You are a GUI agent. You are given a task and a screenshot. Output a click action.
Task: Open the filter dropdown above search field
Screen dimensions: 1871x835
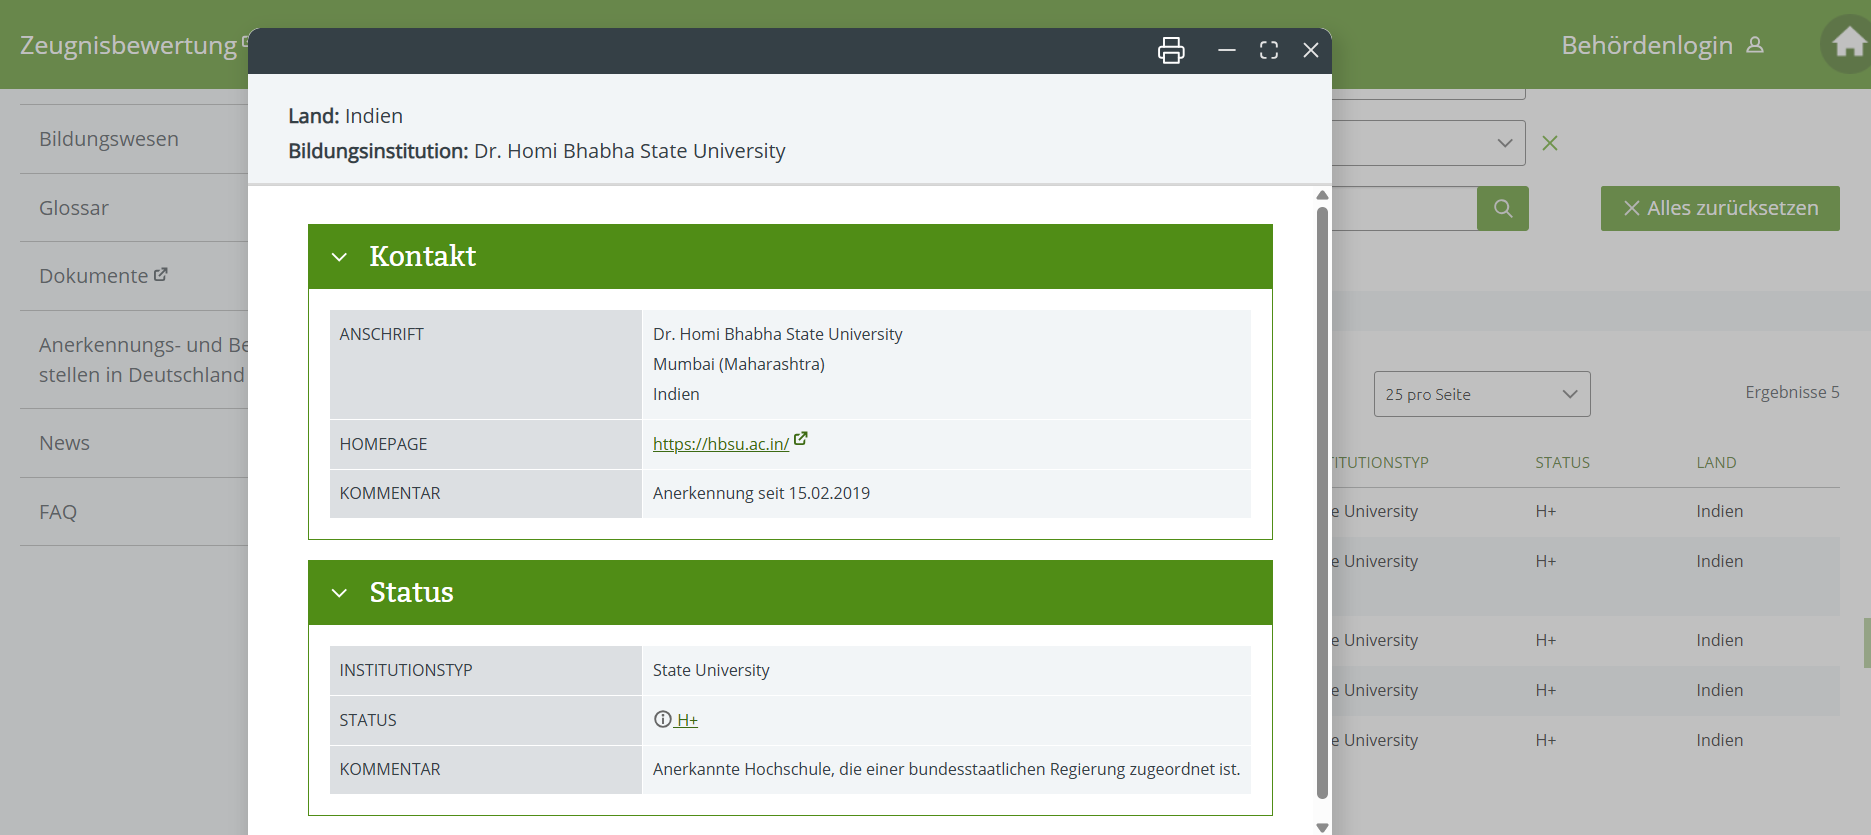(x=1428, y=143)
